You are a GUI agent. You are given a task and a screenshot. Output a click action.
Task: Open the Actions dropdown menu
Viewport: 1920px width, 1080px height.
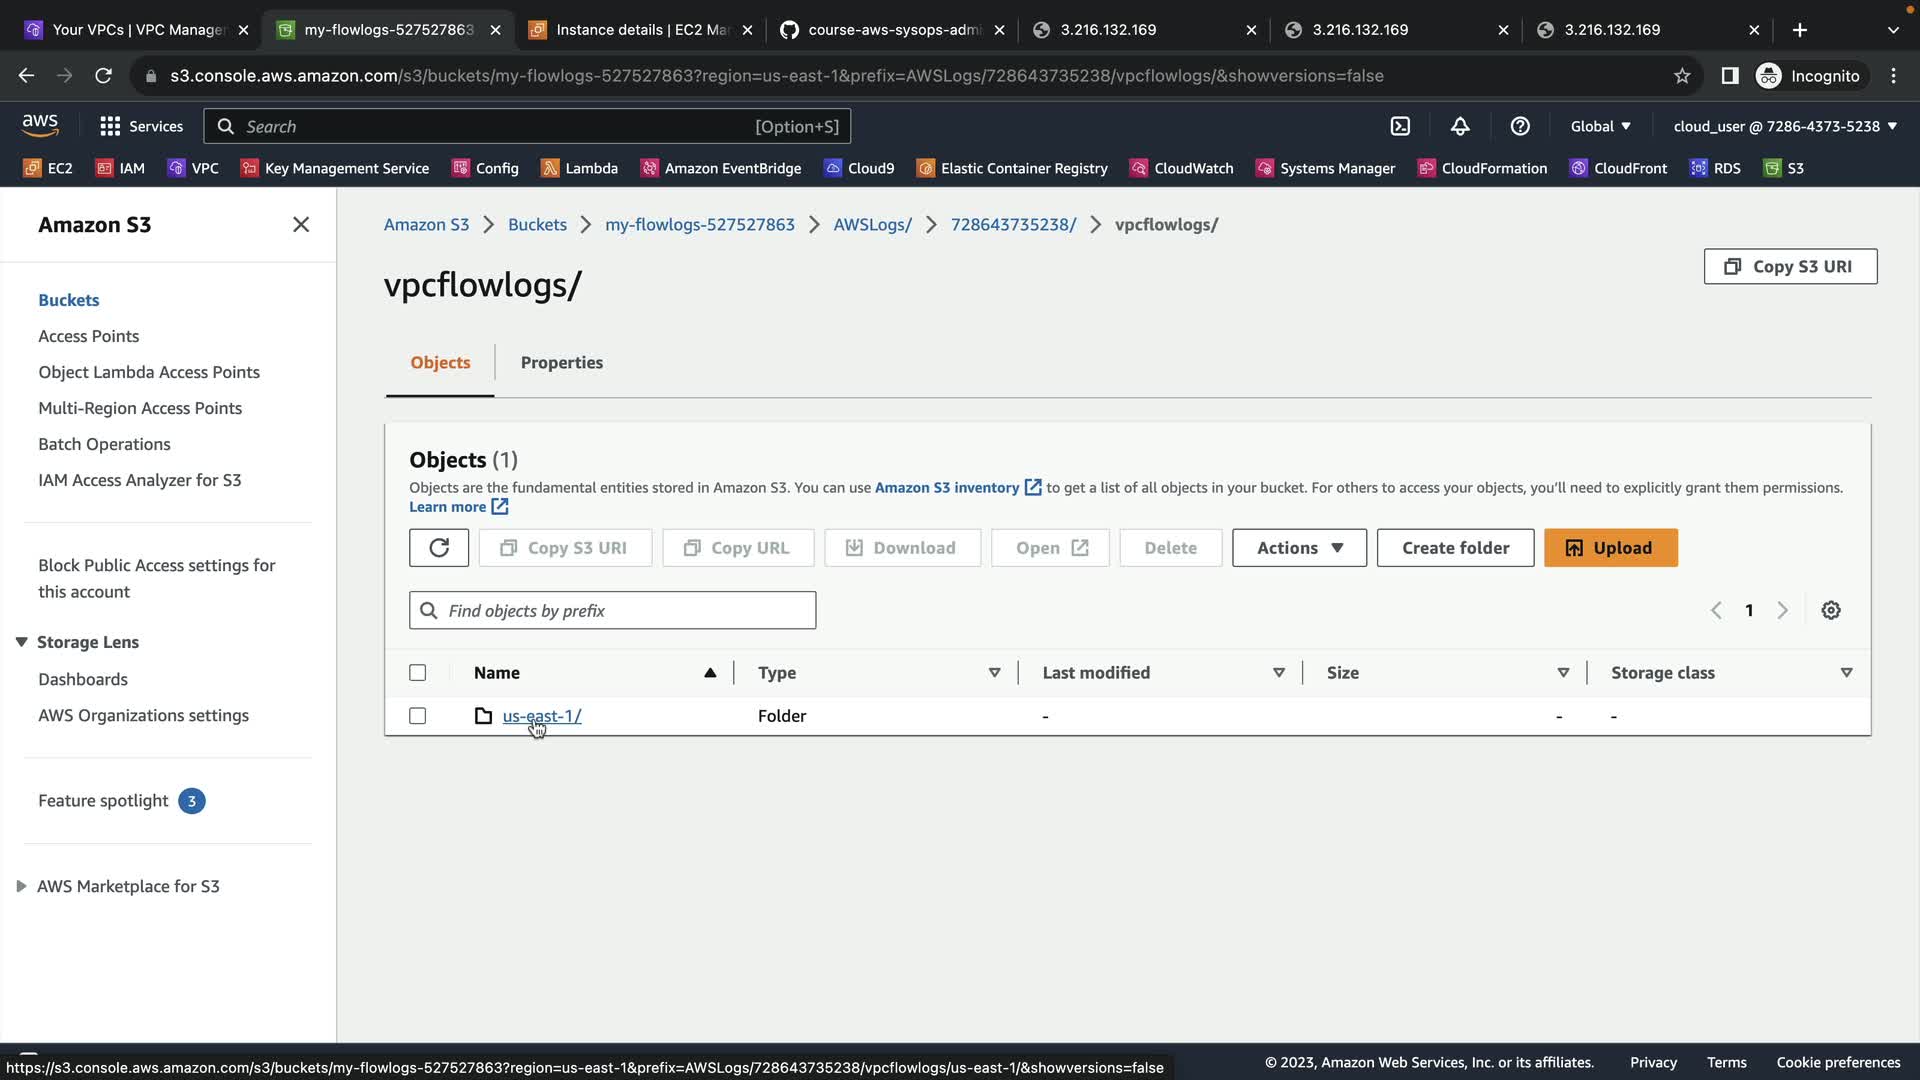[x=1298, y=548]
